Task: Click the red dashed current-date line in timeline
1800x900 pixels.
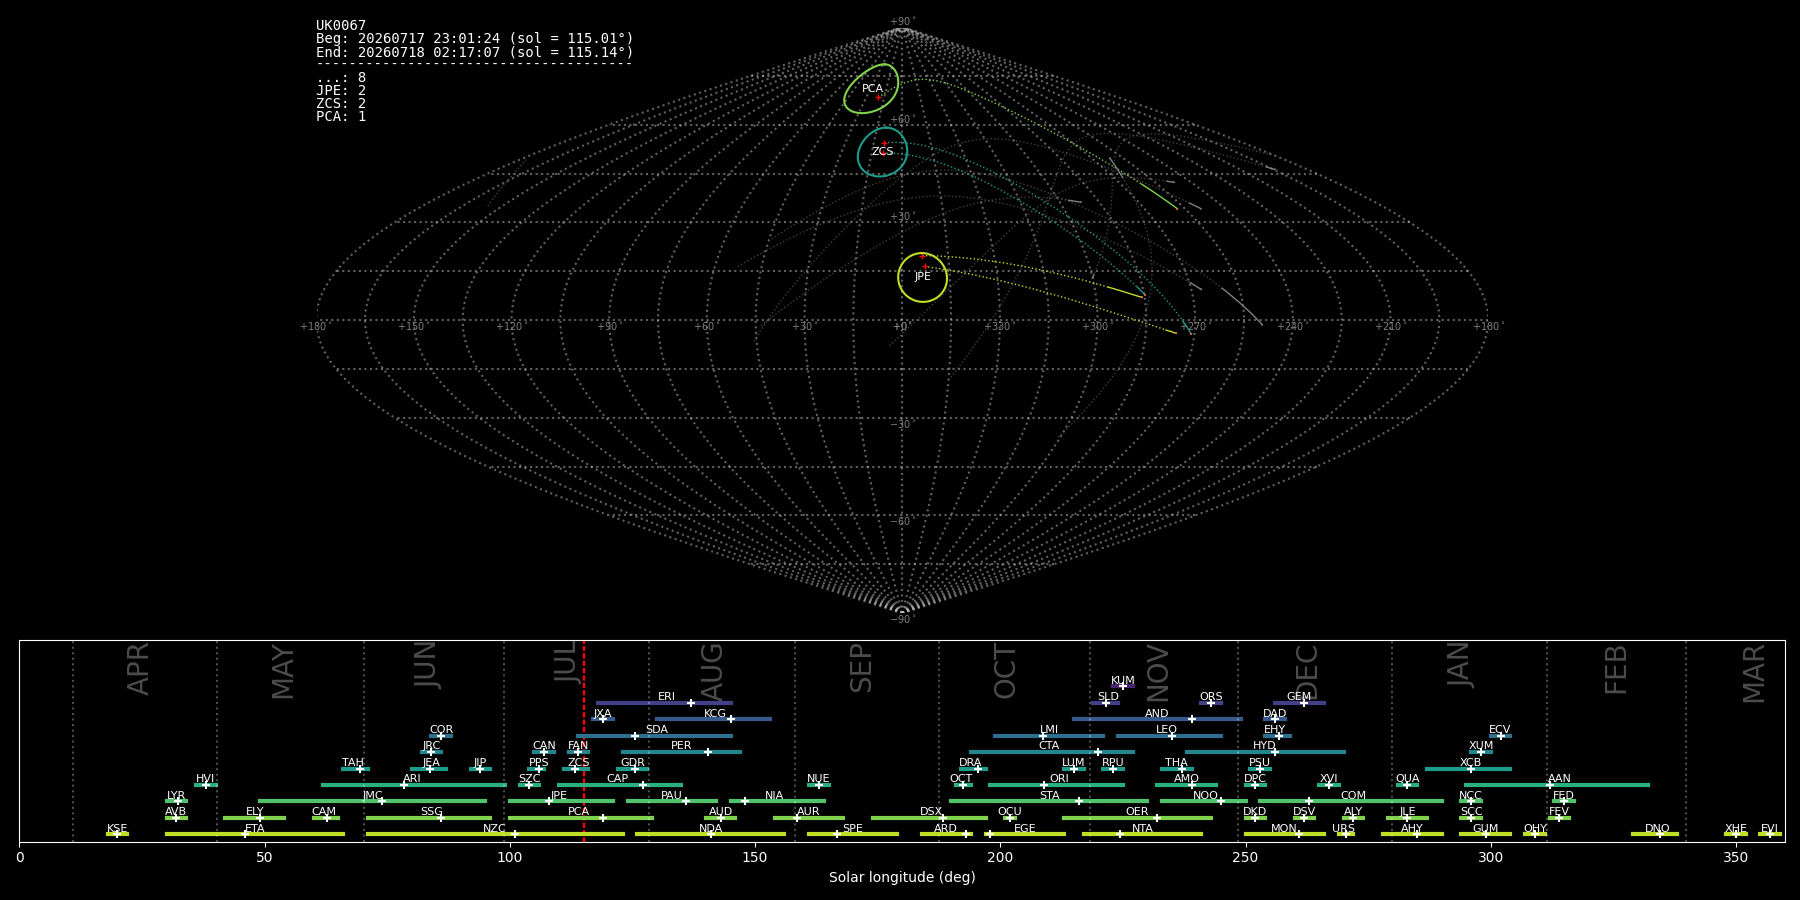Action: tap(584, 741)
